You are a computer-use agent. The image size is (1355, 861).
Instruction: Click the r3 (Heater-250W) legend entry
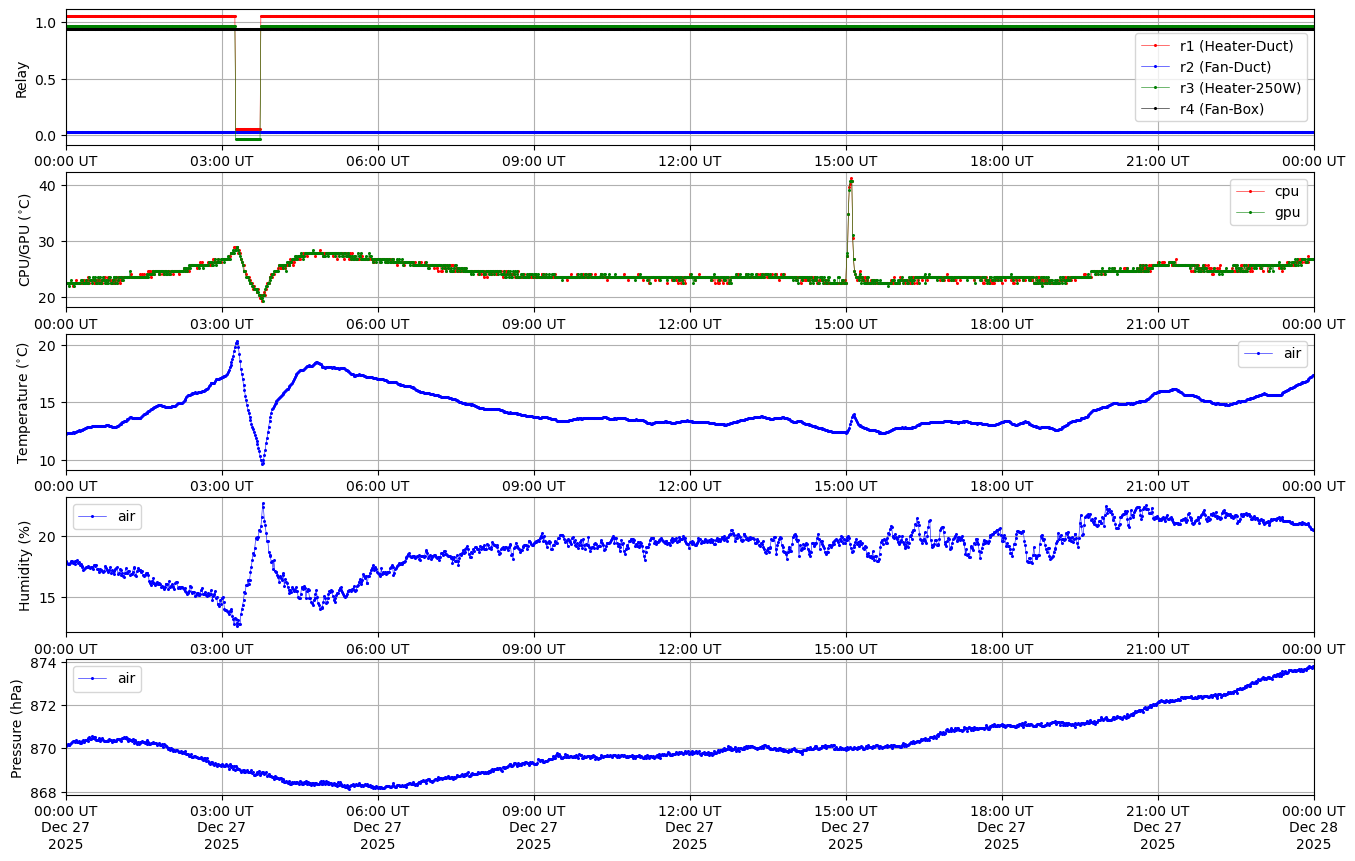tap(1240, 88)
